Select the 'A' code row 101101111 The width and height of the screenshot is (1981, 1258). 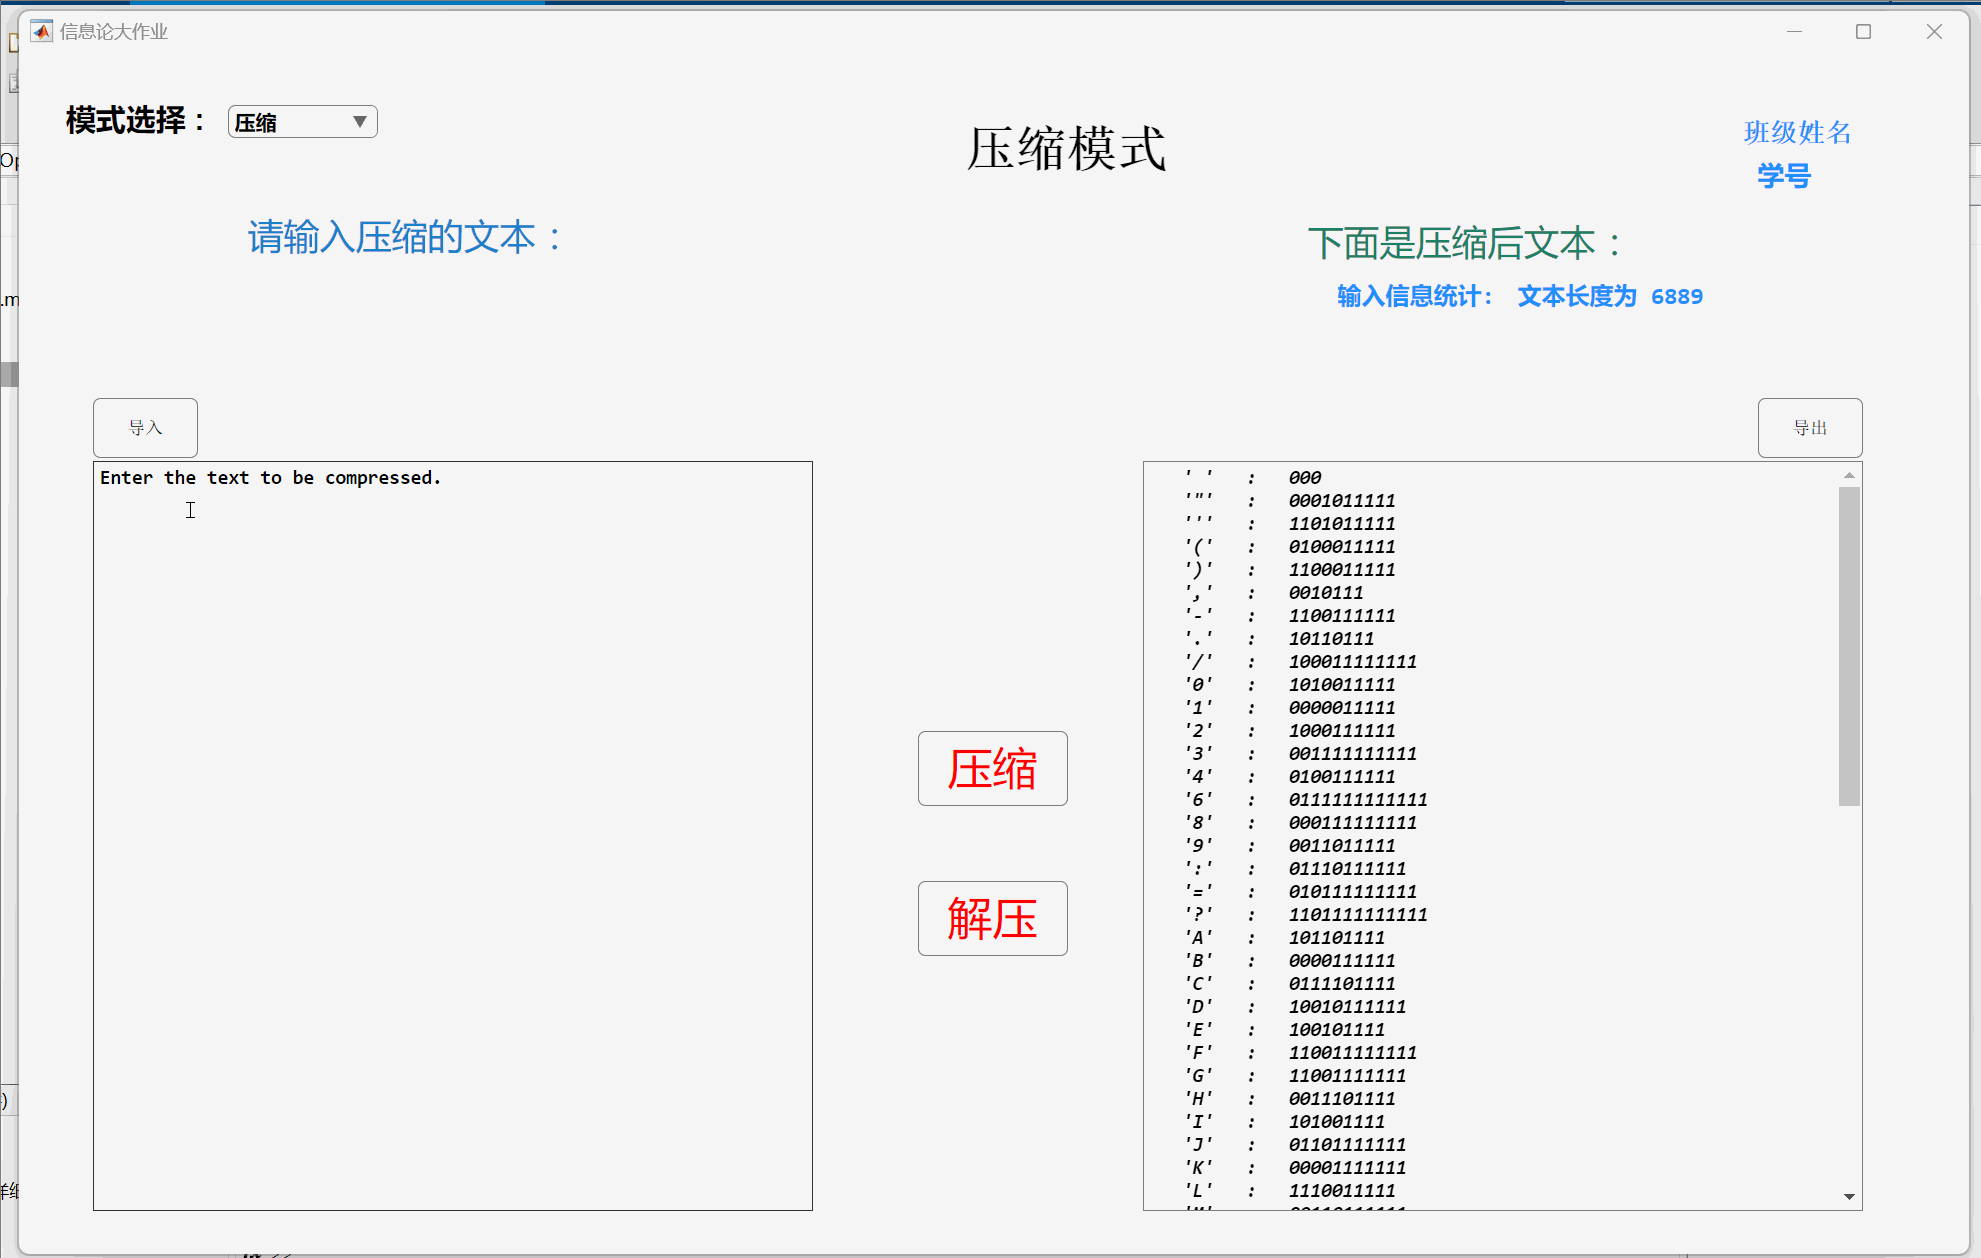tap(1336, 938)
